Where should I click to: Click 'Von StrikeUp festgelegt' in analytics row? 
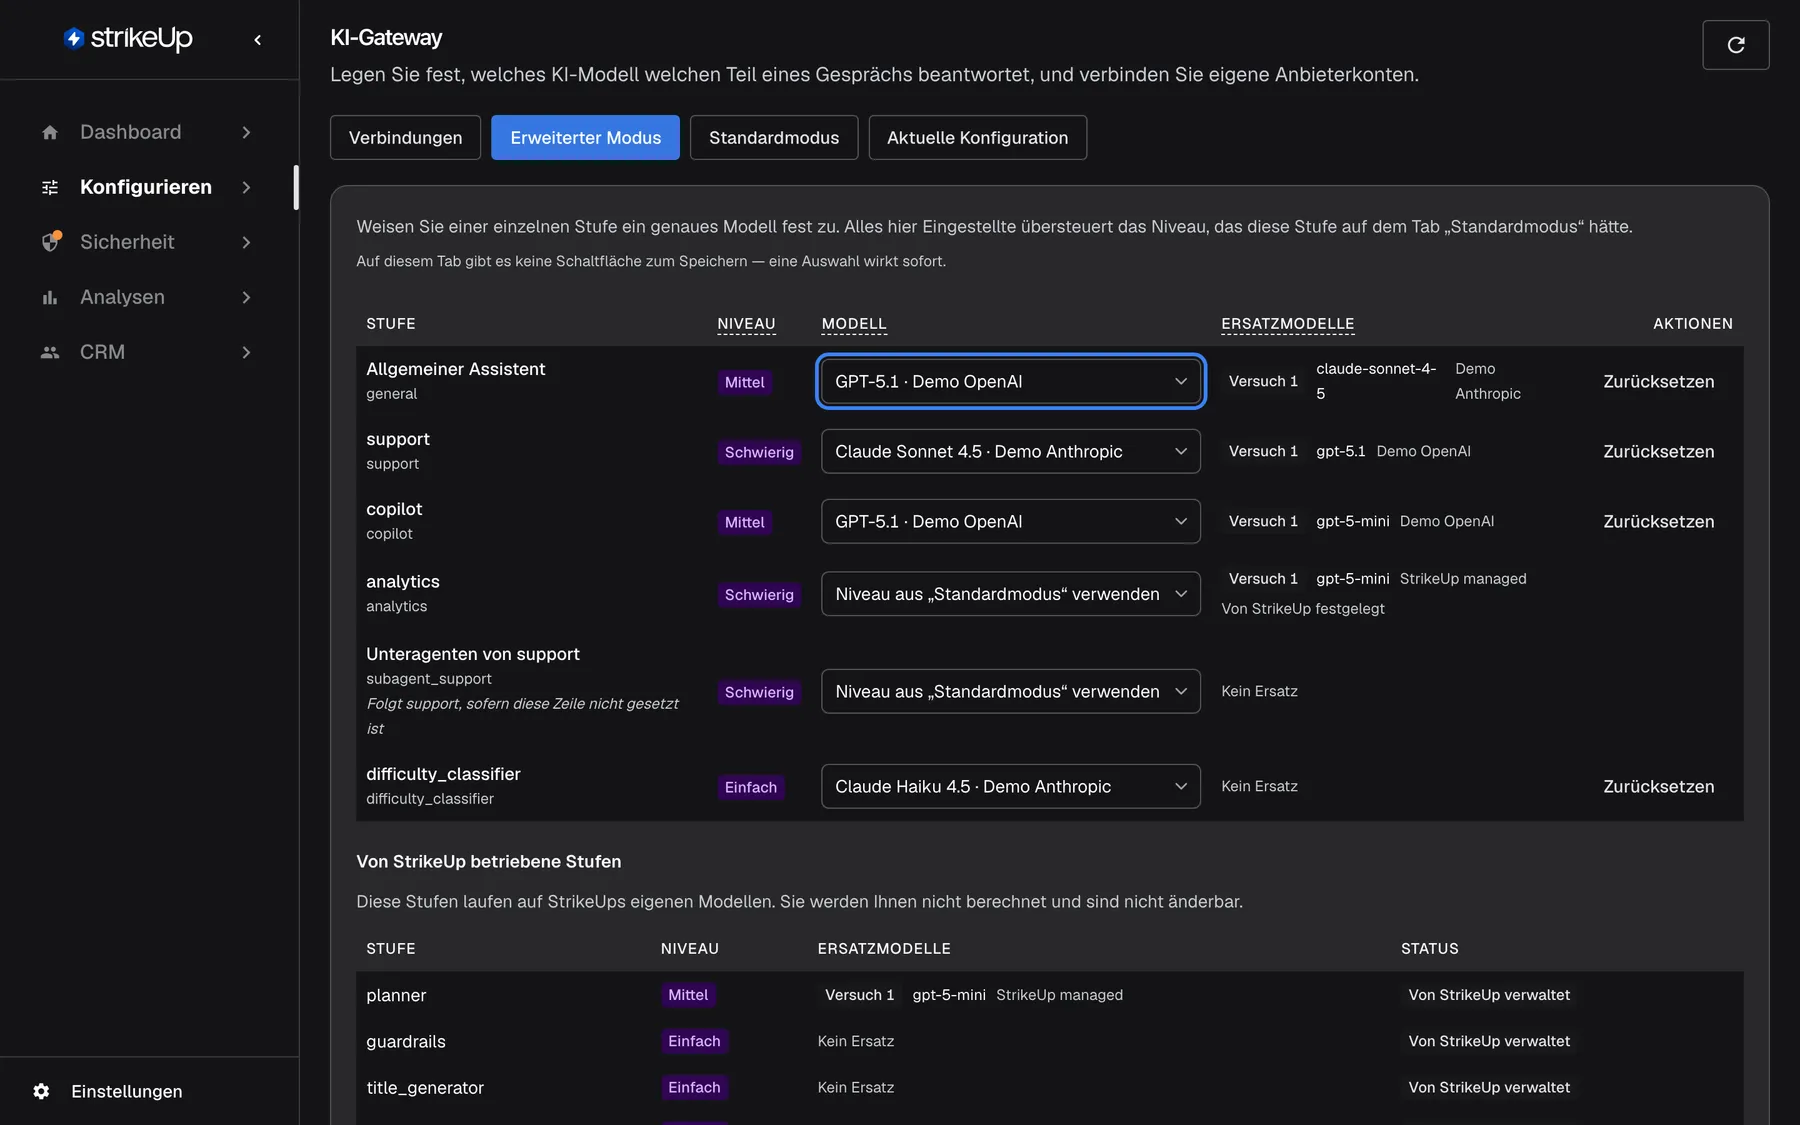(x=1303, y=608)
